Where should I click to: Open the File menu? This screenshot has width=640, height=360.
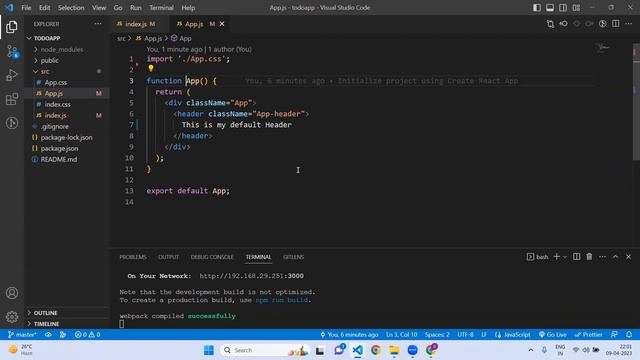(26, 8)
